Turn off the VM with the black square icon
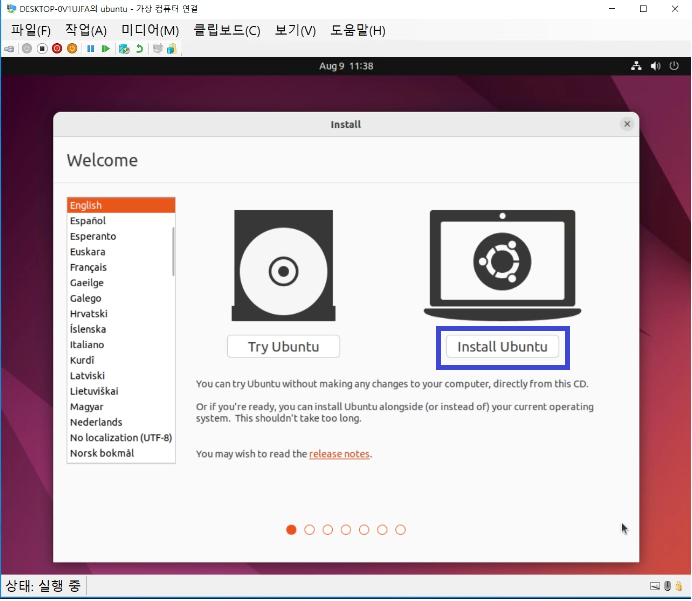Image resolution: width=692 pixels, height=601 pixels. (x=42, y=49)
